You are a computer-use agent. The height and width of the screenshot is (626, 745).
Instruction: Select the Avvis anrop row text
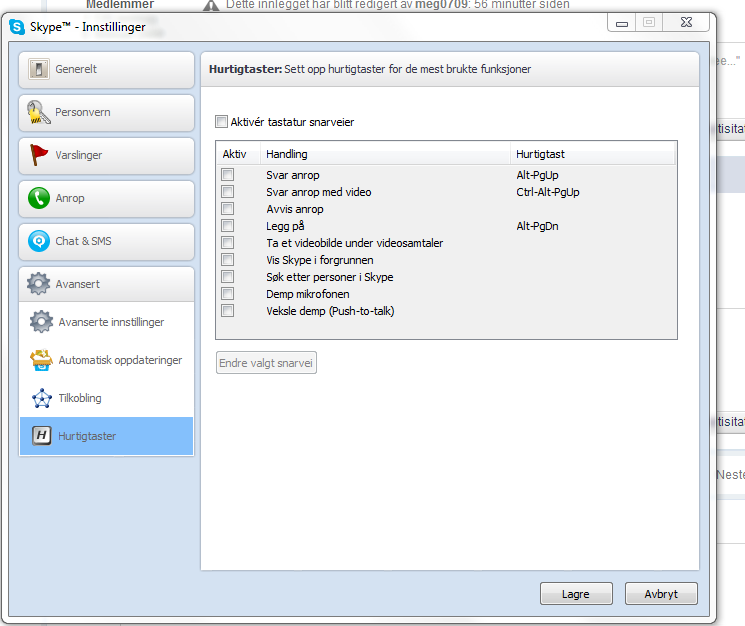click(295, 209)
